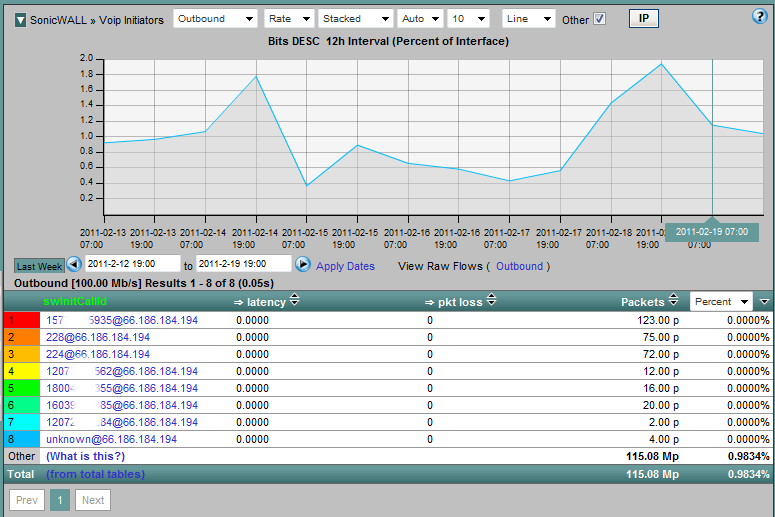This screenshot has width=775, height=517.
Task: Toggle the Other checkbox
Action: click(600, 19)
